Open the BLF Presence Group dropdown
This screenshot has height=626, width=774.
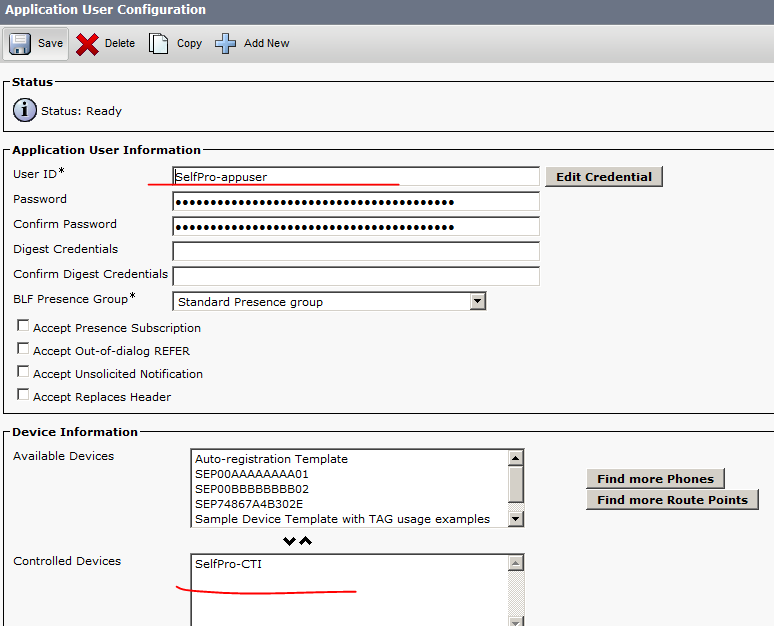pos(329,301)
